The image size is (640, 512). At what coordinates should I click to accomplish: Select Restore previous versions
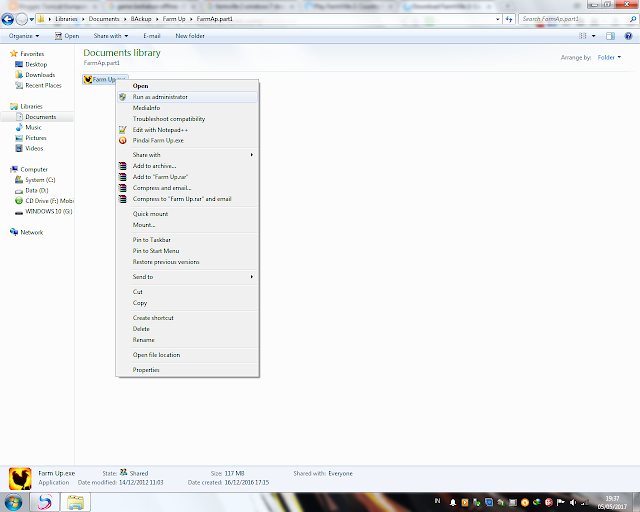(187, 262)
